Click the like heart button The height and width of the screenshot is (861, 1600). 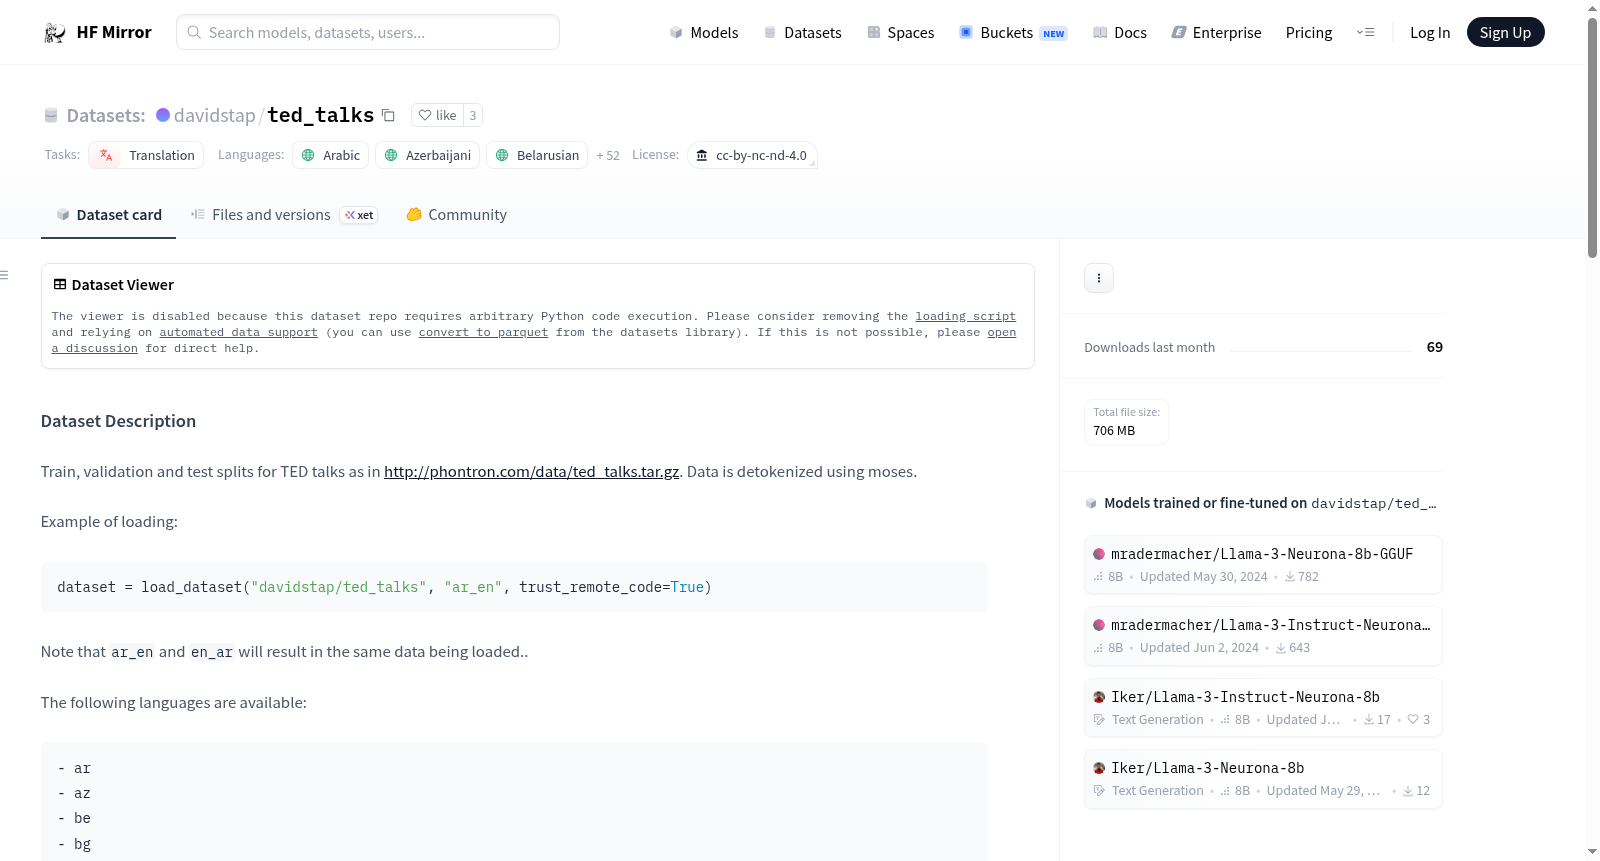coord(437,115)
